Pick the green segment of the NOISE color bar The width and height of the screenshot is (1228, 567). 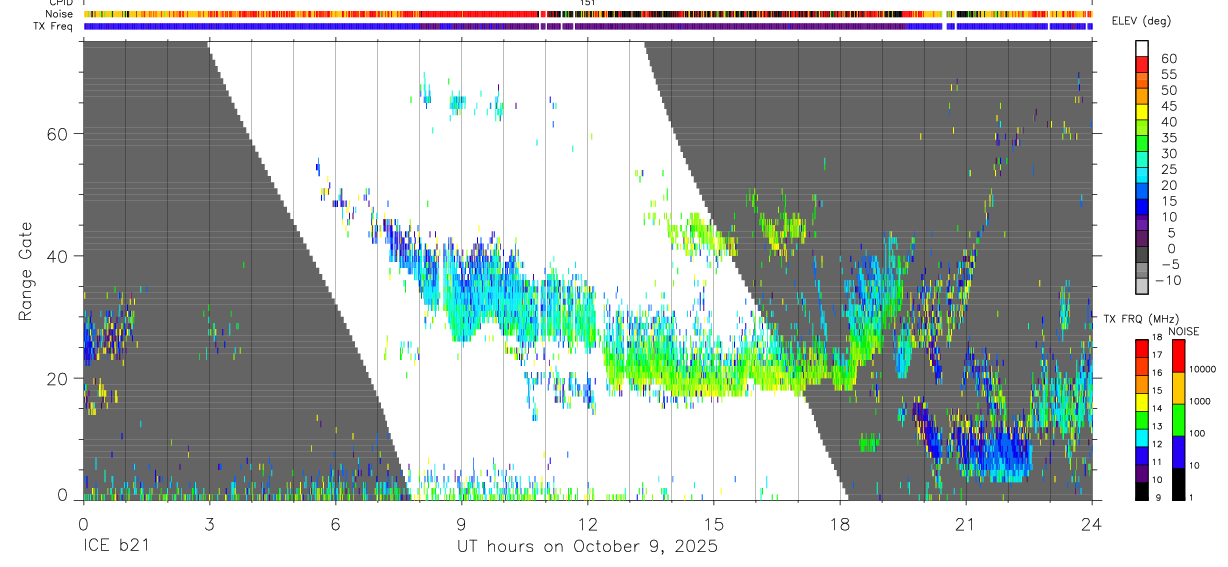1178,419
